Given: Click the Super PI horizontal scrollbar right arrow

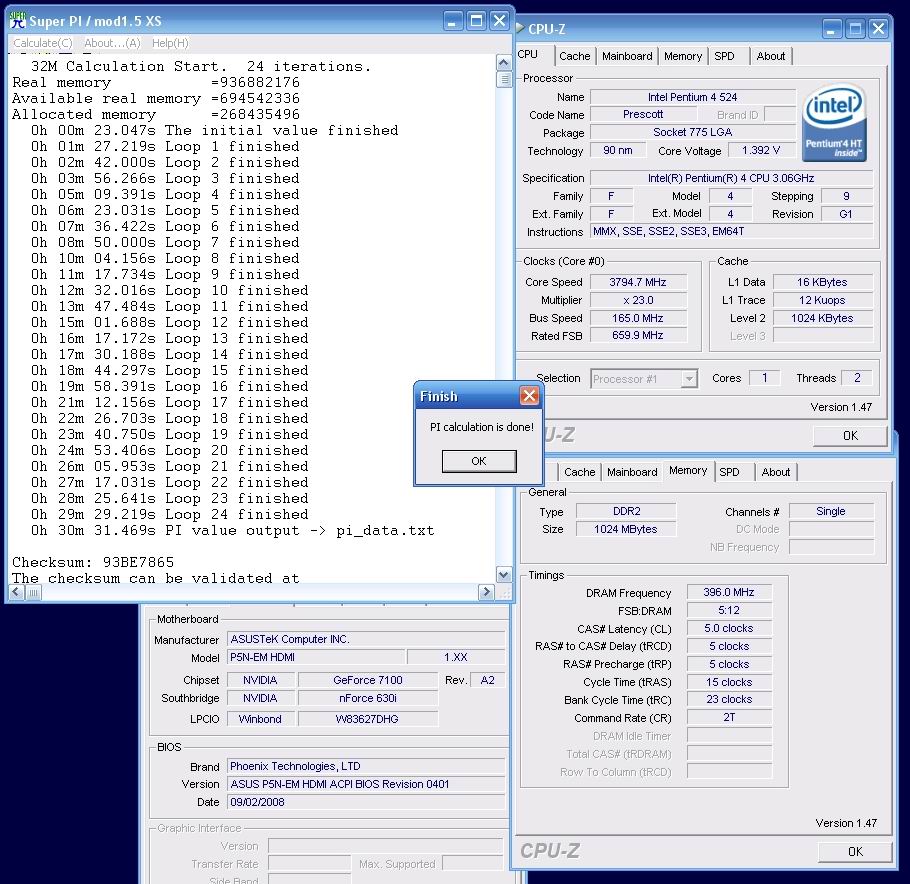Looking at the screenshot, I should [486, 592].
